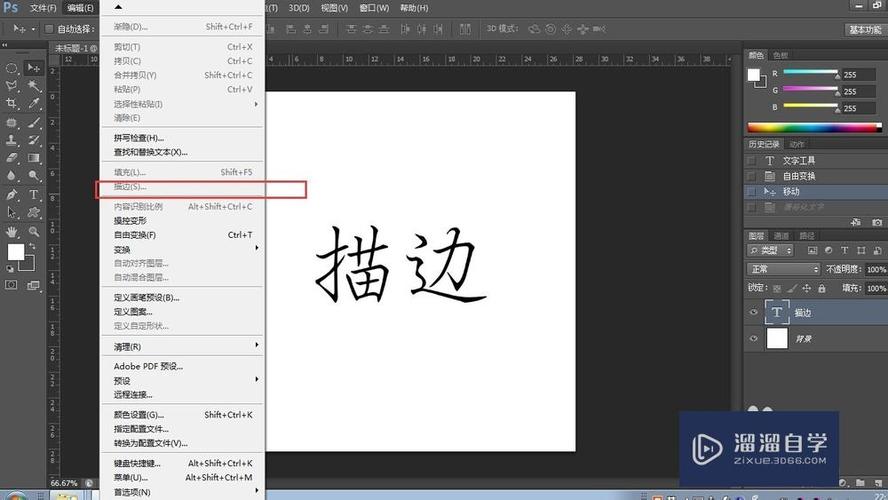Screen dimensions: 888x500
Task: Set history brush source for 文字工具
Action: [752, 161]
